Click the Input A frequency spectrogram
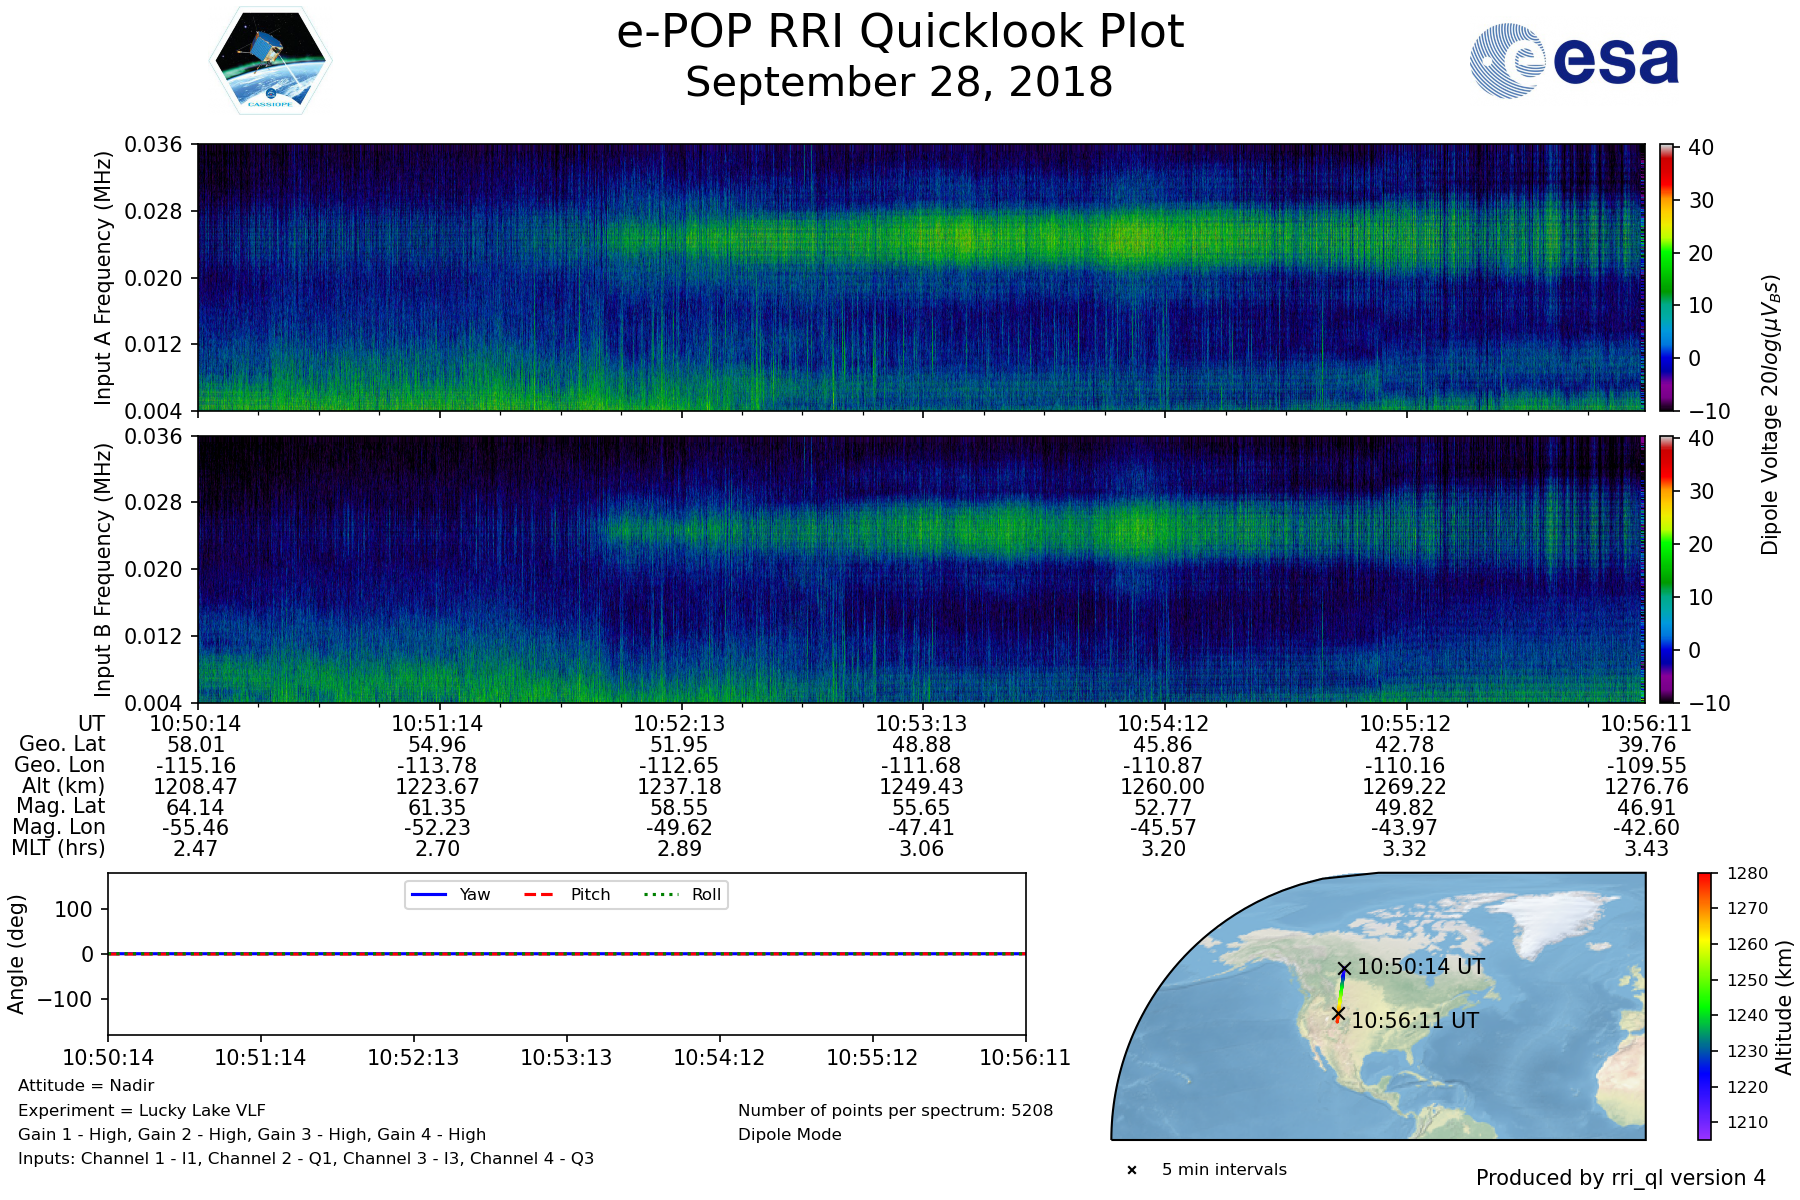Screen dimensions: 1800x1200 [x=920, y=277]
